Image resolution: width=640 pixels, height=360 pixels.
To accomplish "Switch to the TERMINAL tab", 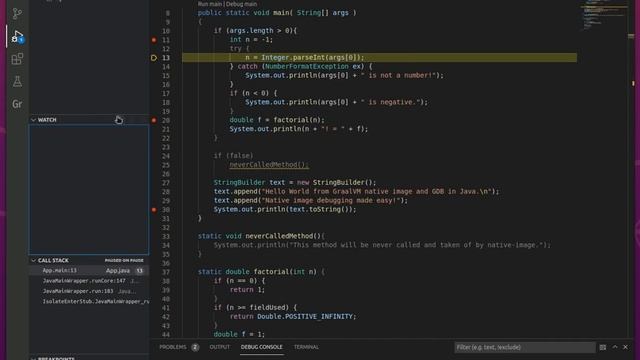I will 306,347.
